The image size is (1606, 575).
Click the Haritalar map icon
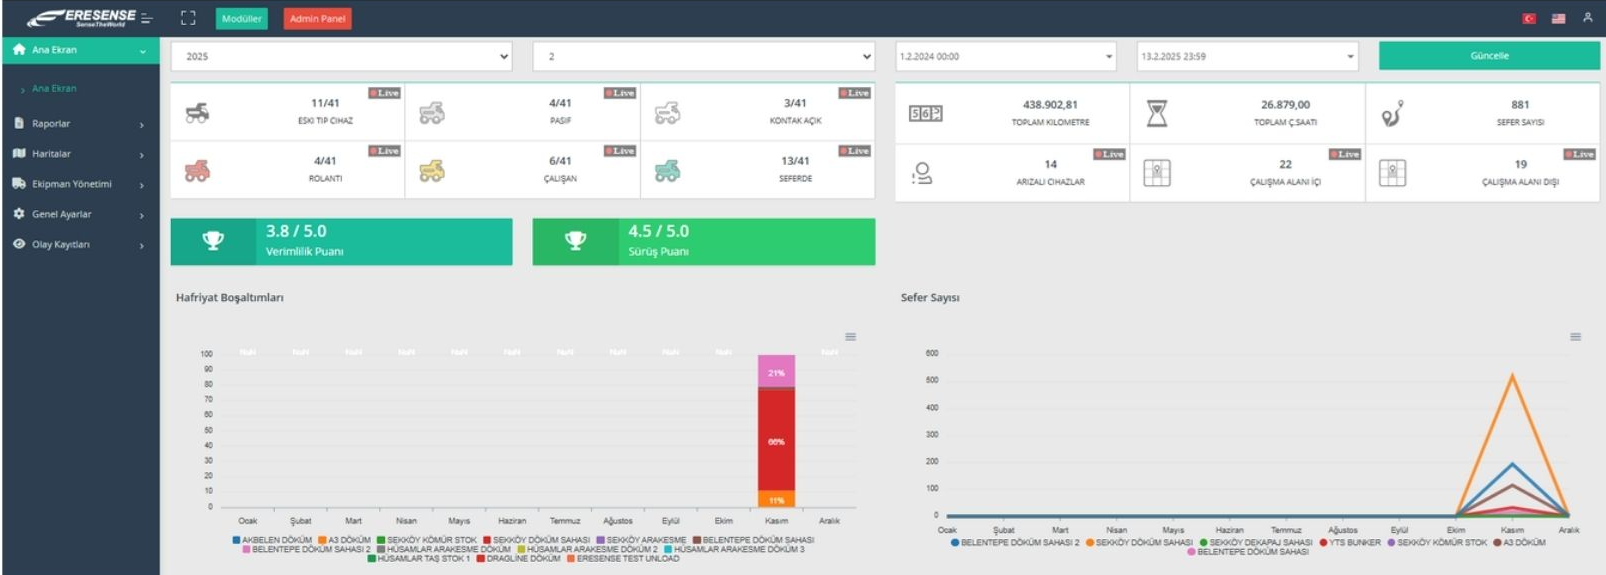pos(19,153)
